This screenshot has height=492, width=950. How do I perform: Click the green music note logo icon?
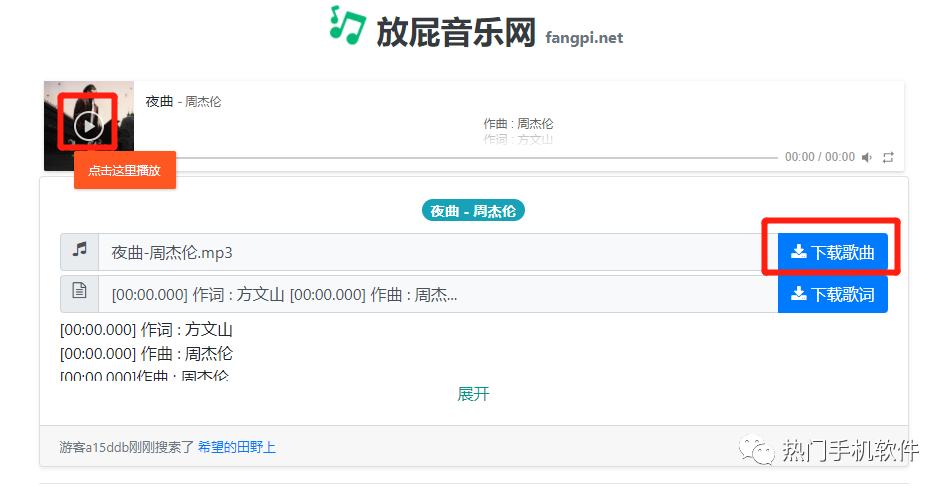pos(347,25)
